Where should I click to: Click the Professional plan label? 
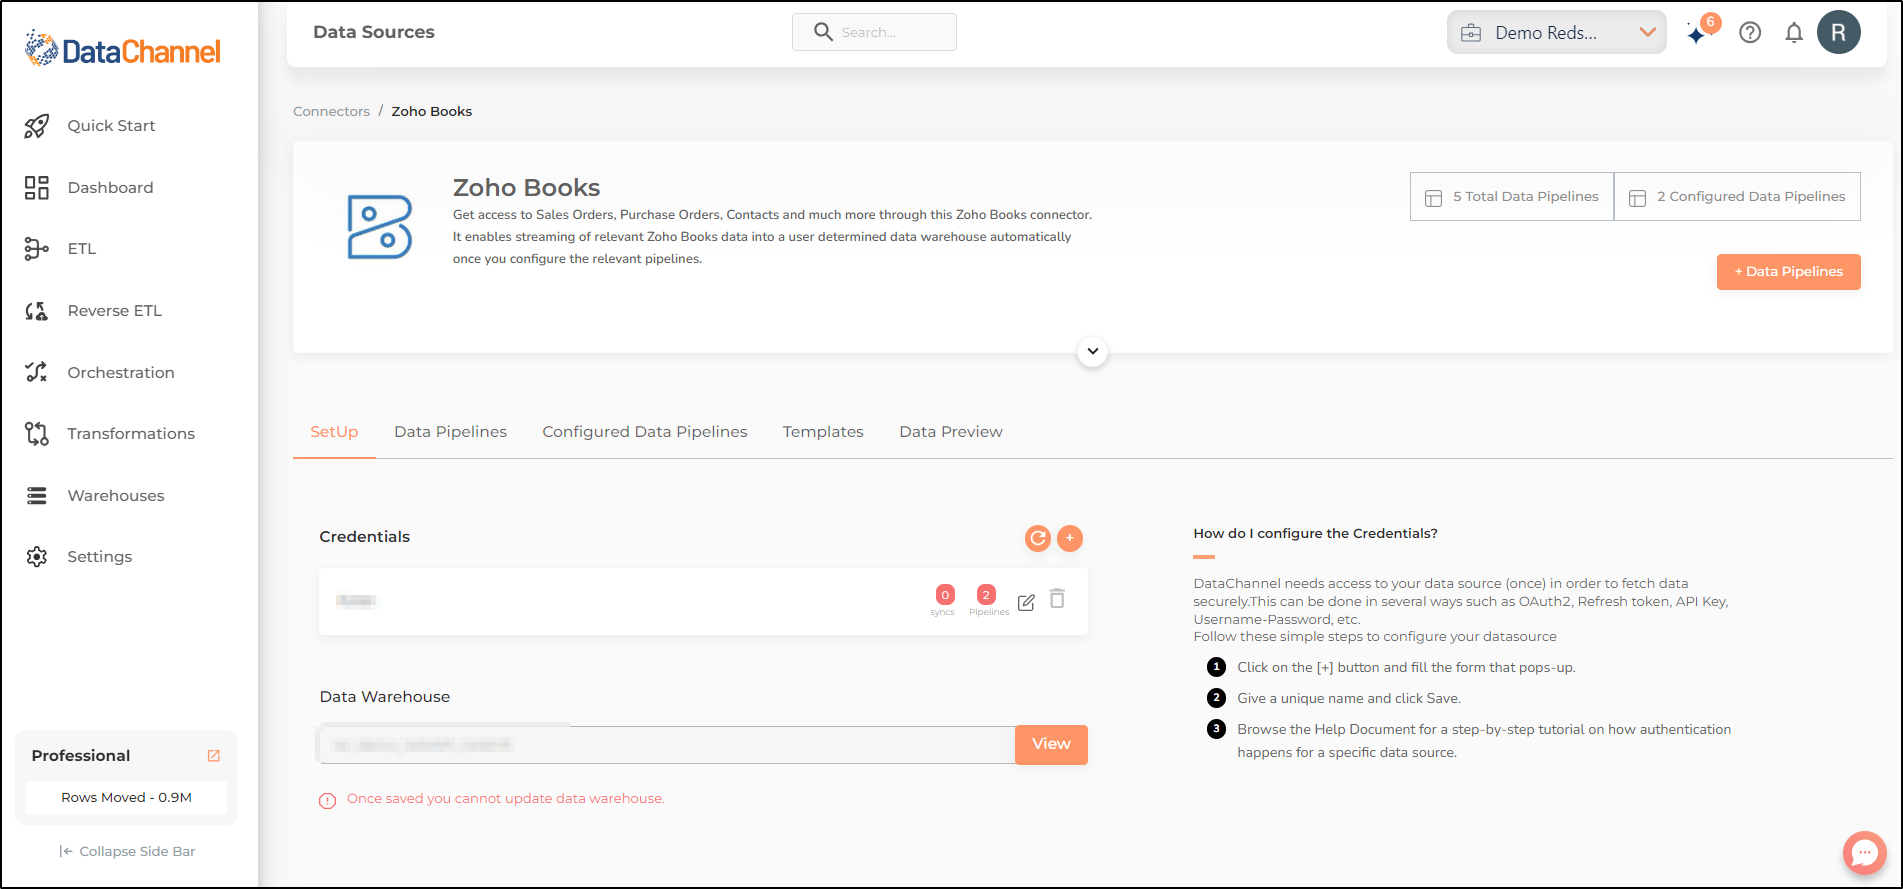(81, 756)
